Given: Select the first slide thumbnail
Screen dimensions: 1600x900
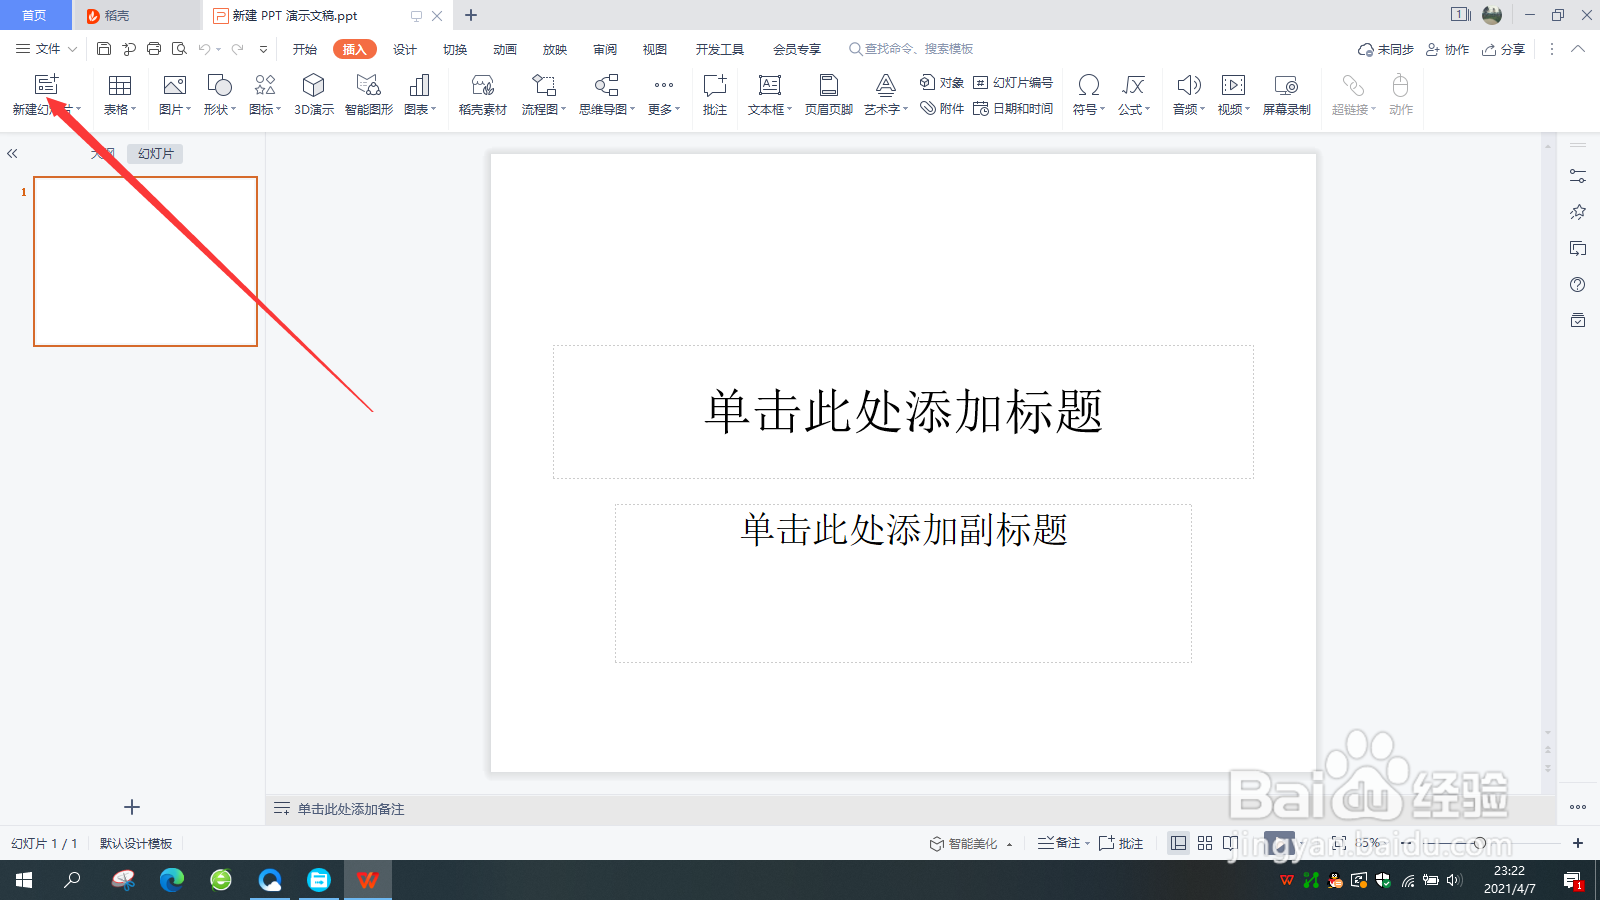Looking at the screenshot, I should coord(145,261).
